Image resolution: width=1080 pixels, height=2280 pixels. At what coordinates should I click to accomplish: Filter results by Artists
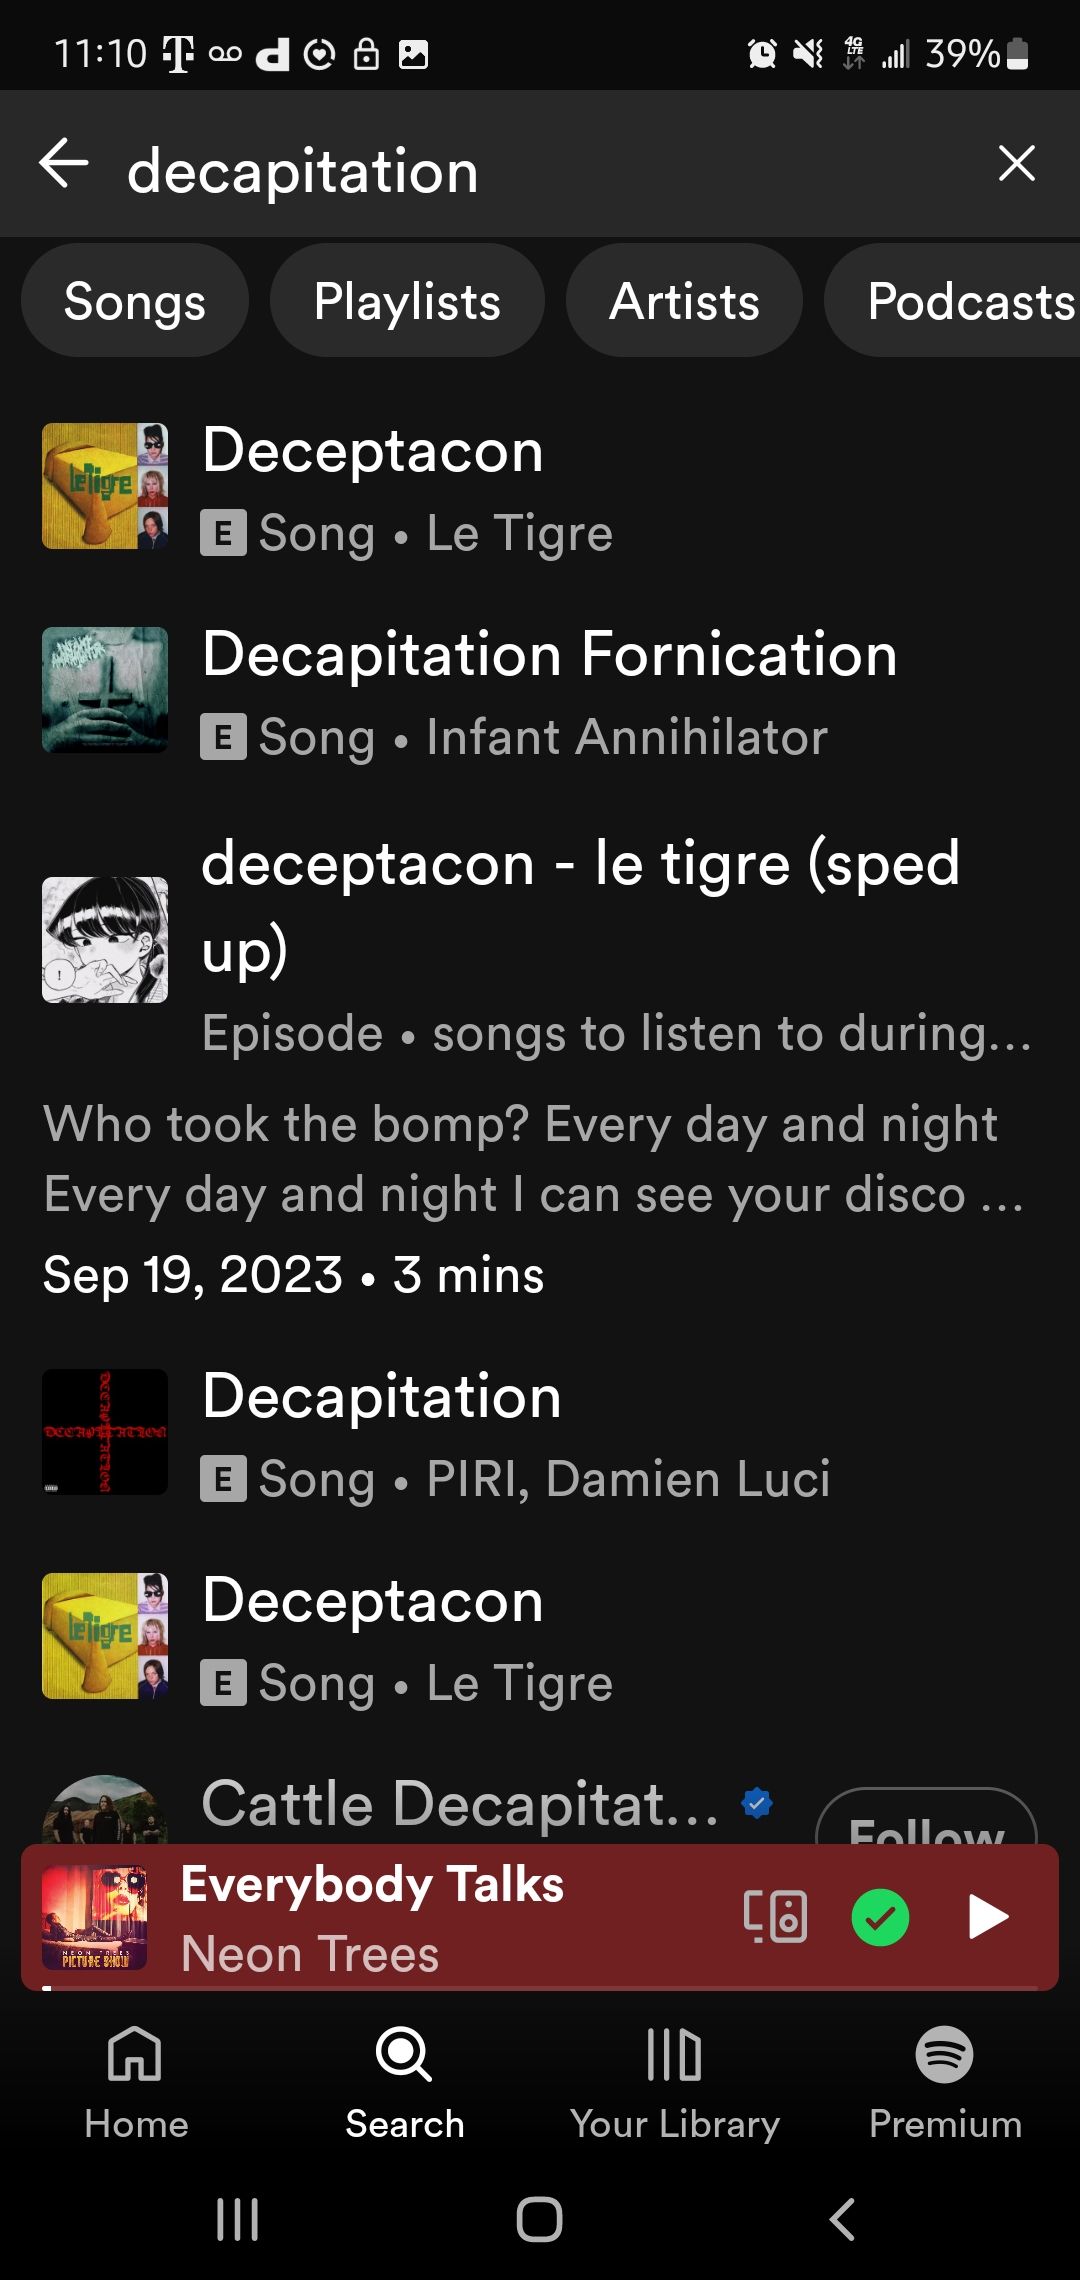pos(684,301)
